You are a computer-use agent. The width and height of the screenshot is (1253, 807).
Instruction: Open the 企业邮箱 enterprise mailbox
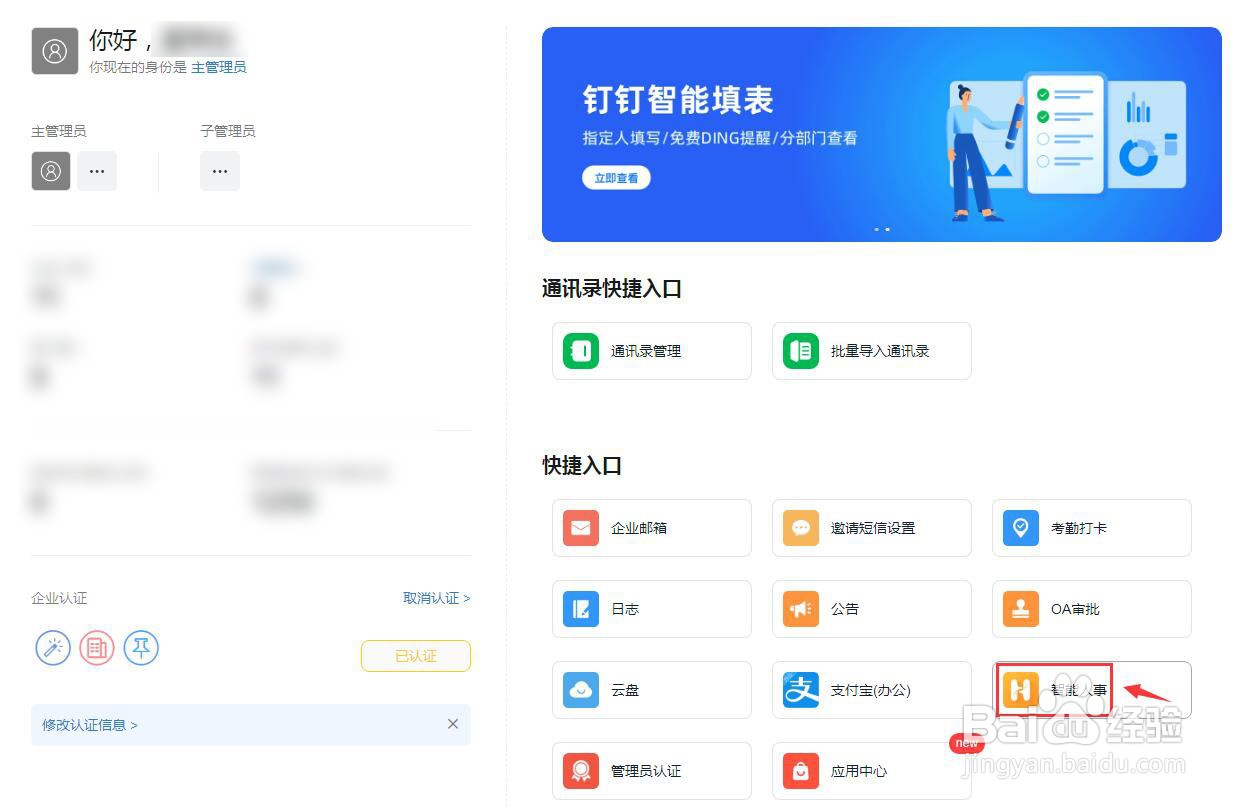(x=651, y=528)
